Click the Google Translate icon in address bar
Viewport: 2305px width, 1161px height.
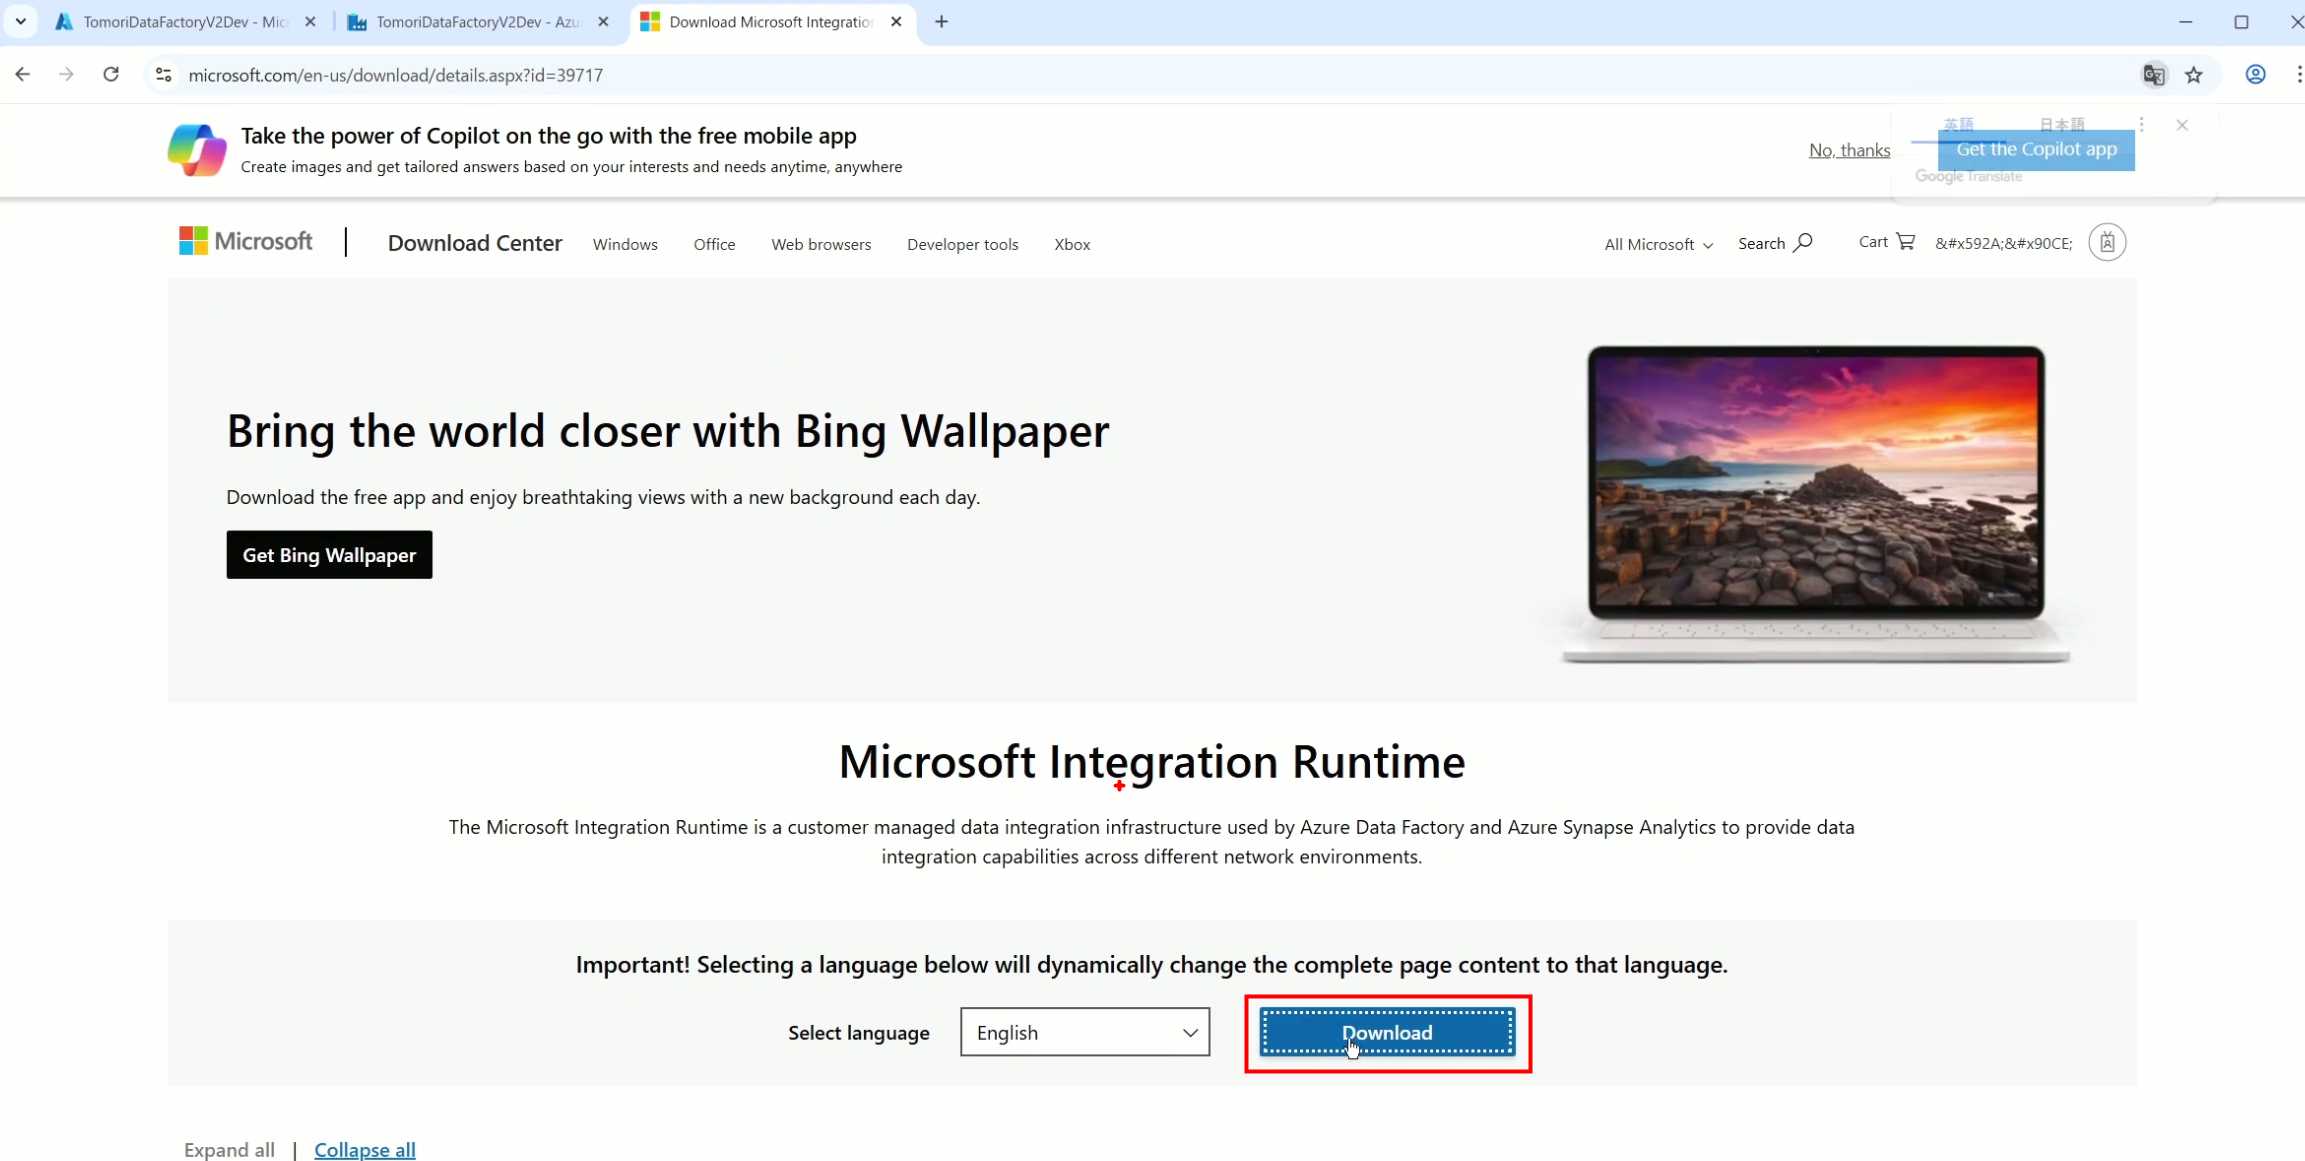(2153, 75)
